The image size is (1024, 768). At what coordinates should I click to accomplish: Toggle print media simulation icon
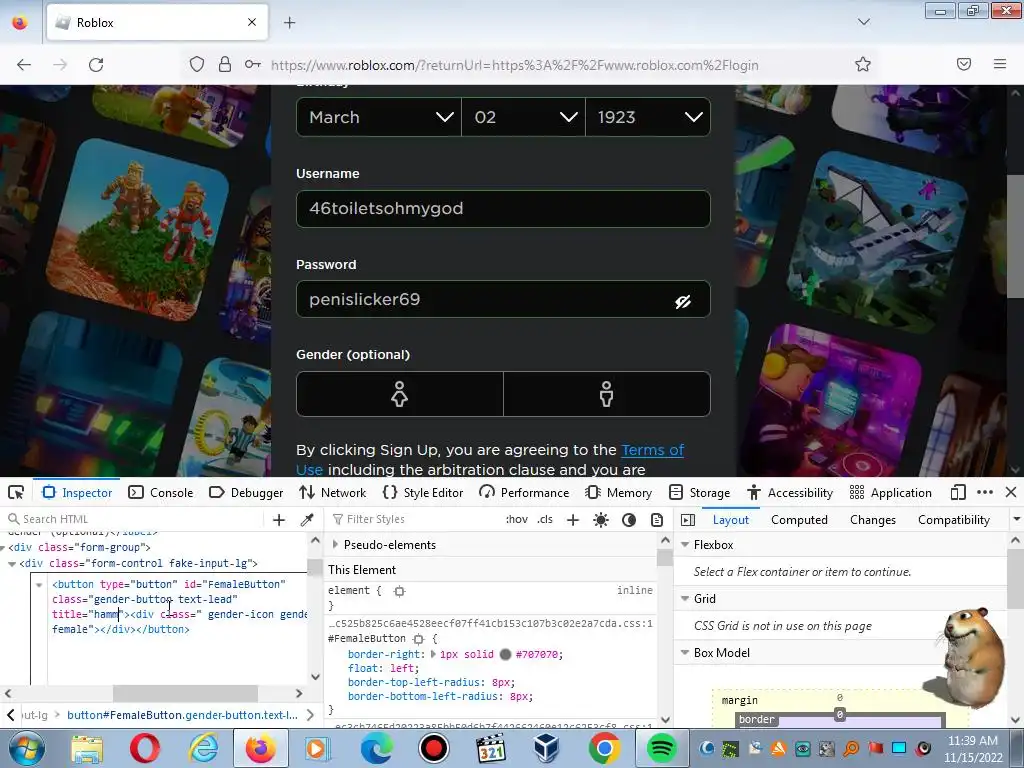pos(657,519)
